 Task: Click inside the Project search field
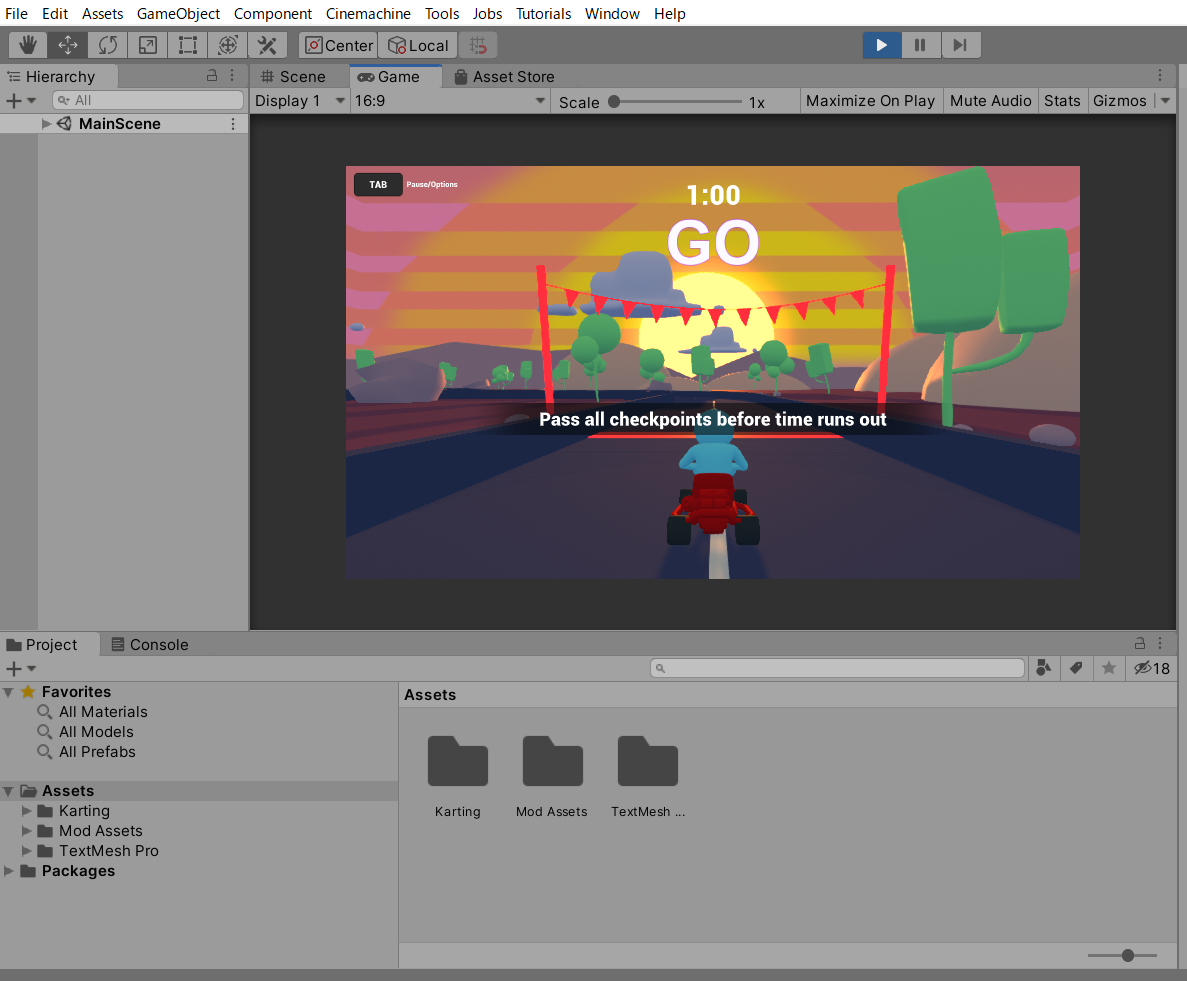pyautogui.click(x=837, y=668)
